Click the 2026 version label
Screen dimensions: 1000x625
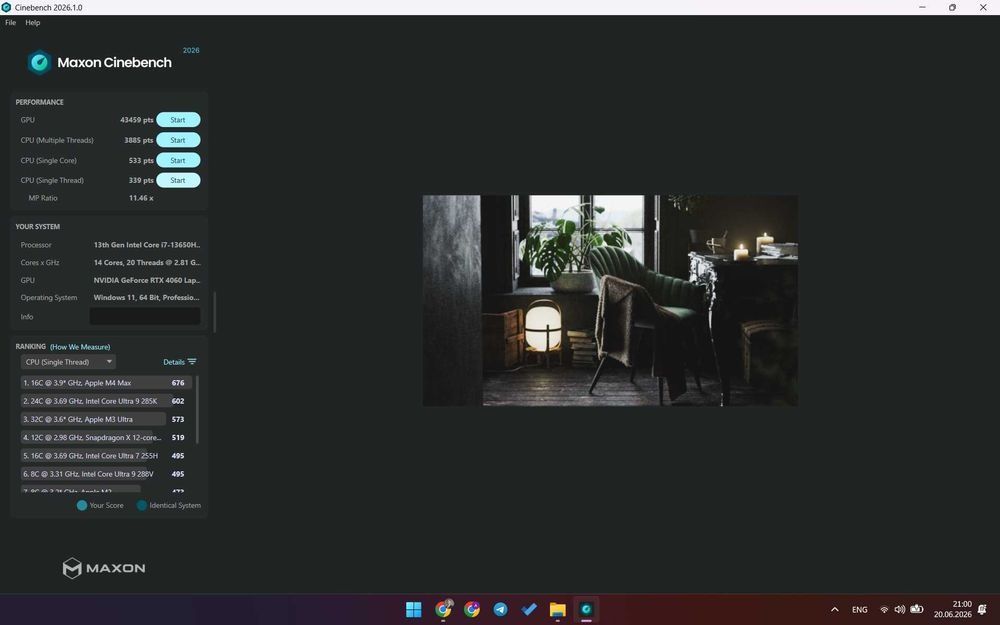point(191,50)
